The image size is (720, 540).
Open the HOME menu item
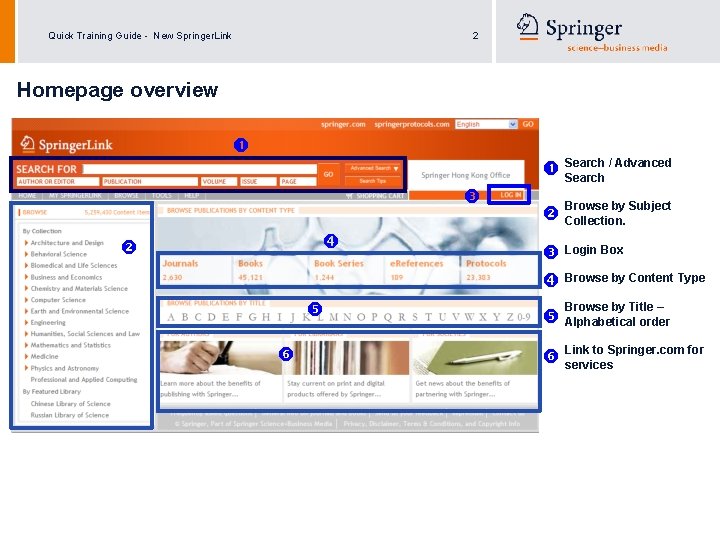(27, 196)
